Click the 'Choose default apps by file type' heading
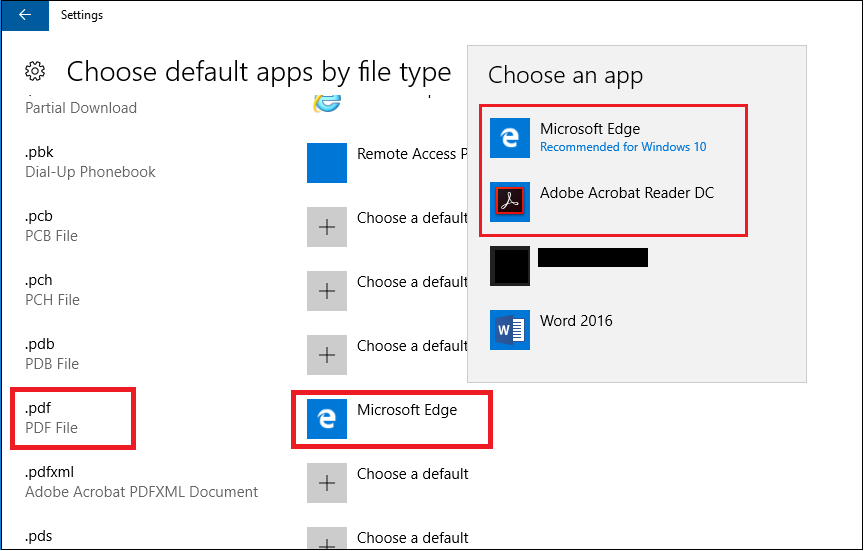The height and width of the screenshot is (551, 864). [x=259, y=72]
